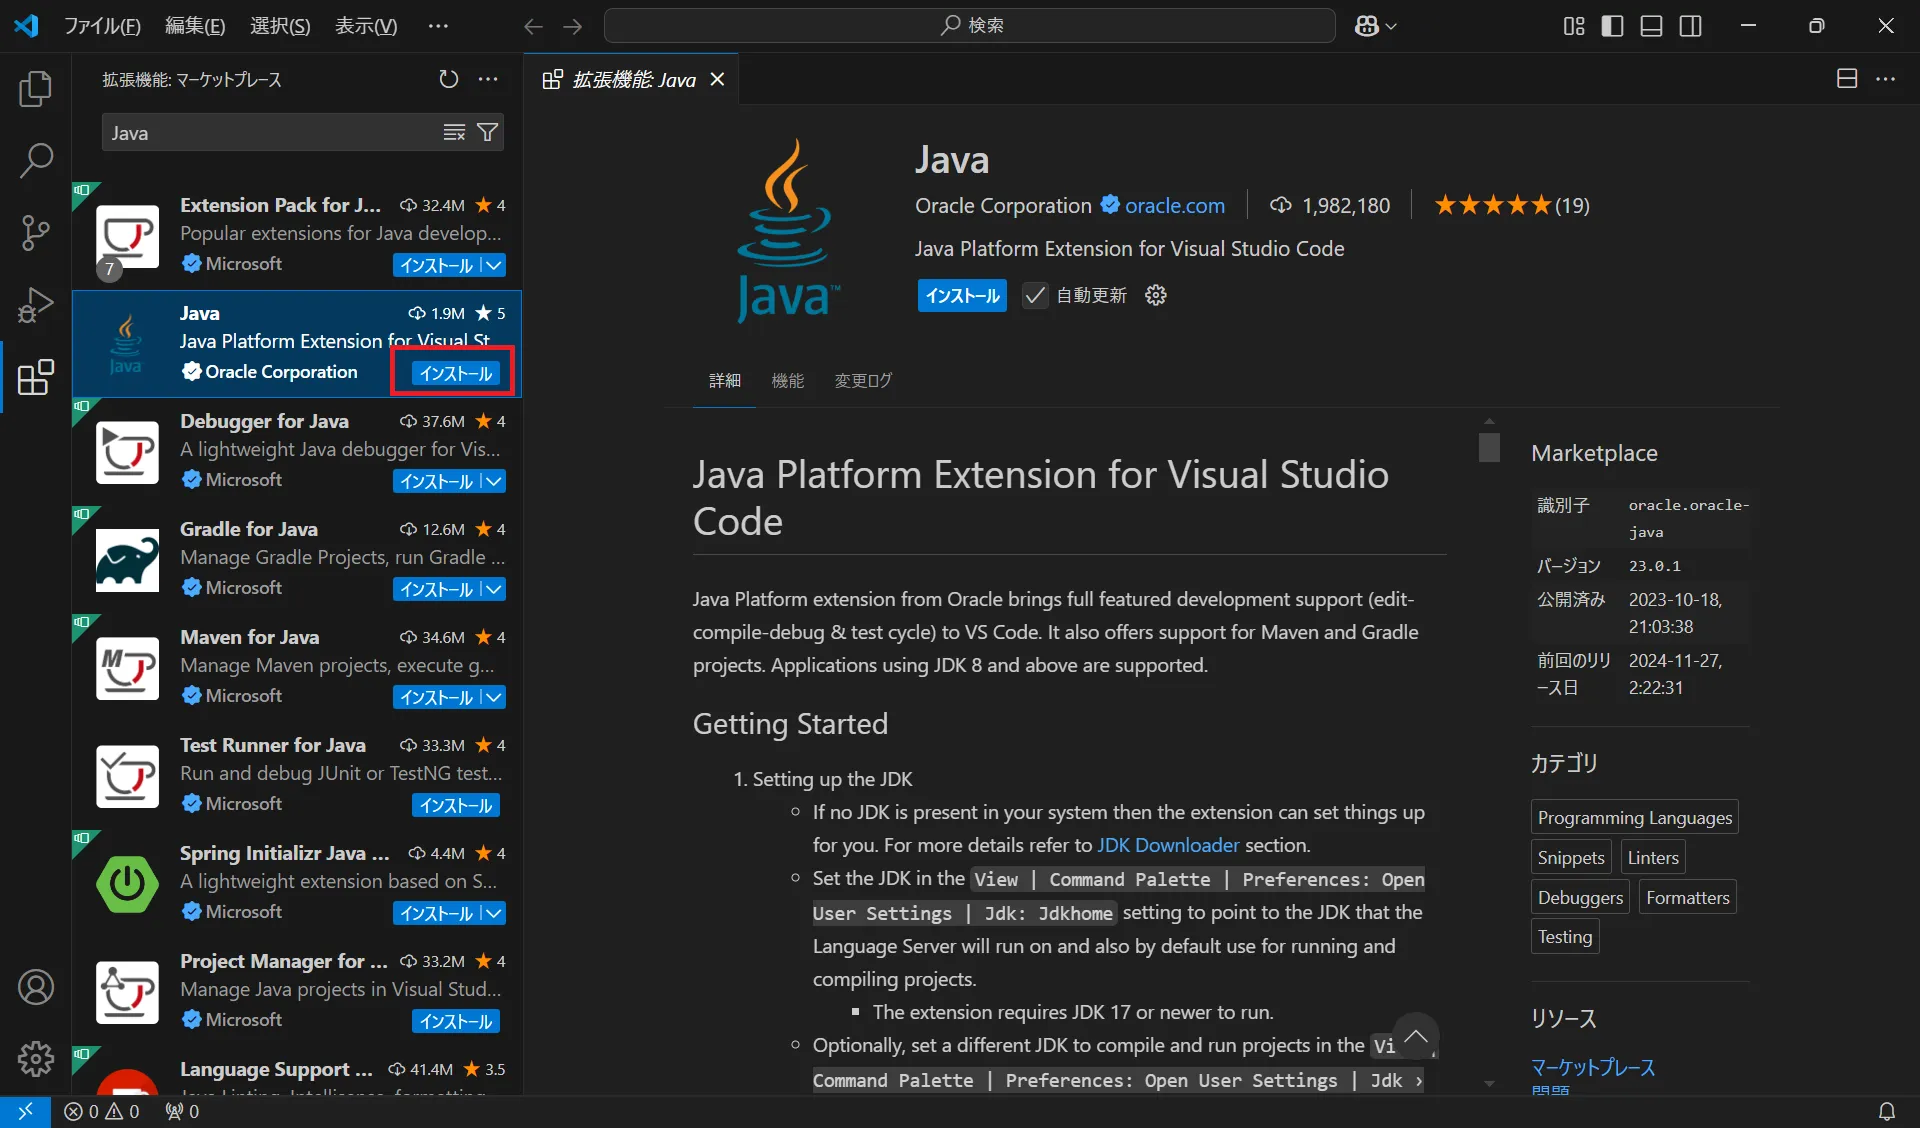
Task: Refresh the extensions marketplace list
Action: point(448,79)
